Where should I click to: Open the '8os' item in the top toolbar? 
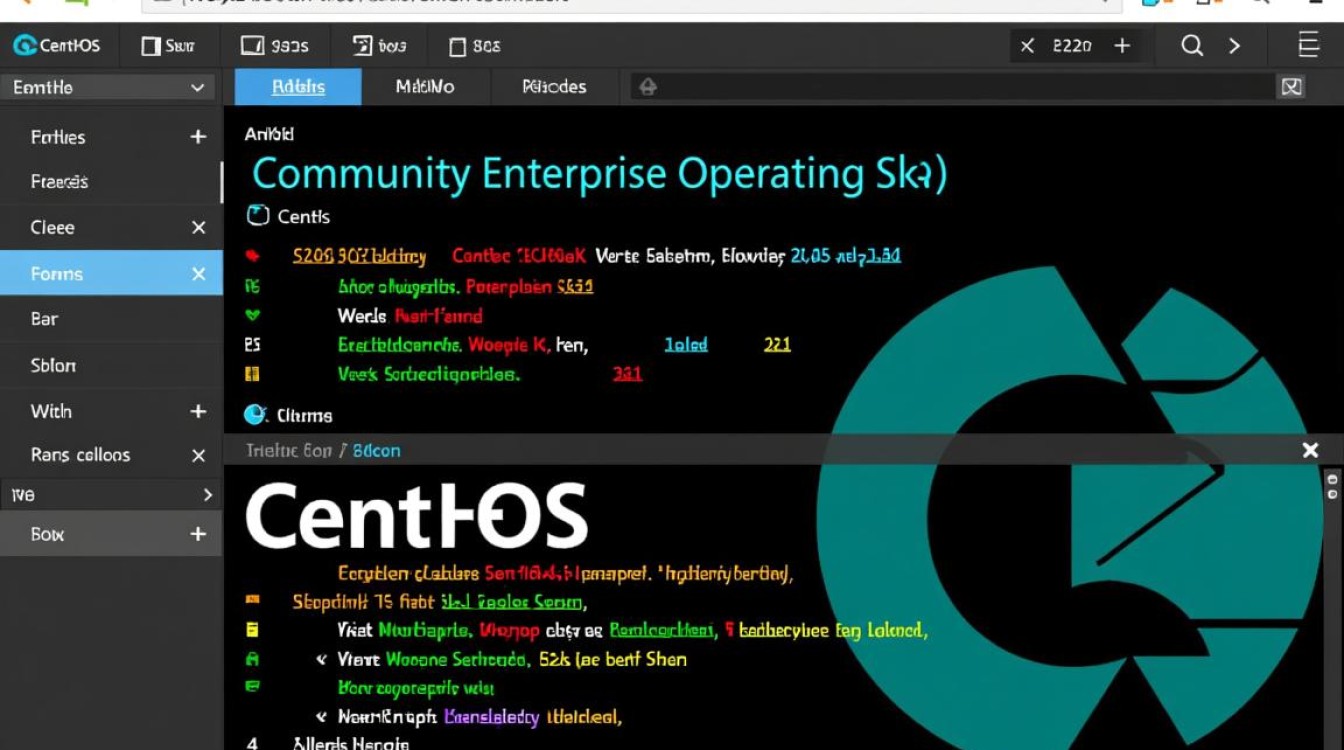click(475, 46)
